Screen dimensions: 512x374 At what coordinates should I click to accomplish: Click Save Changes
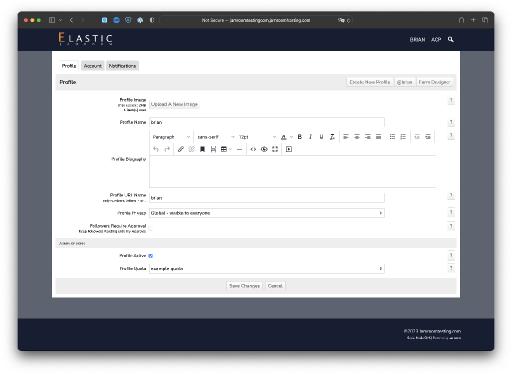(x=244, y=286)
